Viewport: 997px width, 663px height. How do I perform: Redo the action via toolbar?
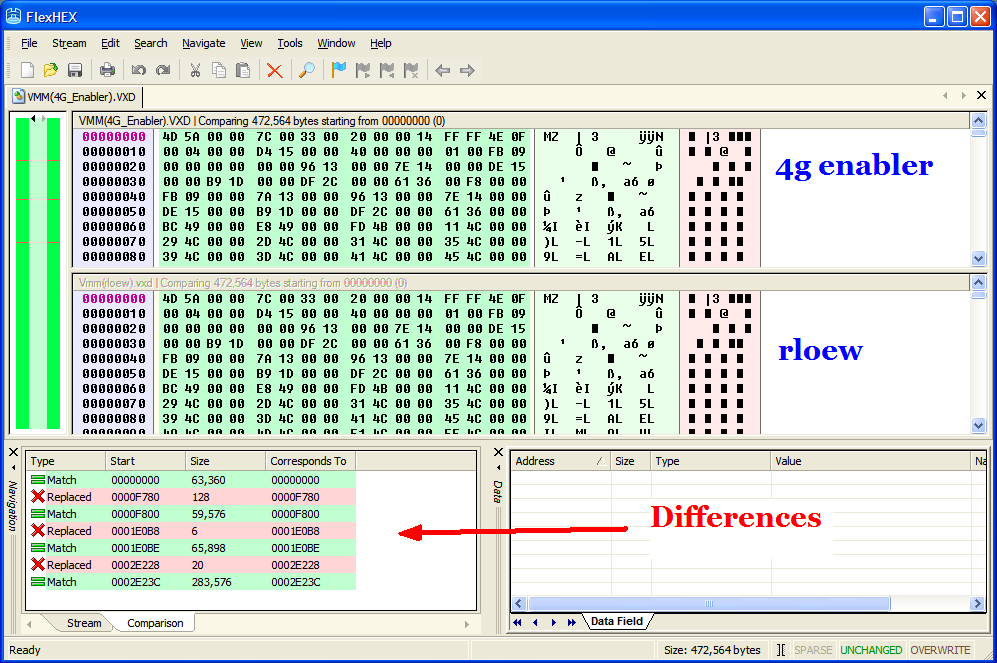click(x=163, y=70)
